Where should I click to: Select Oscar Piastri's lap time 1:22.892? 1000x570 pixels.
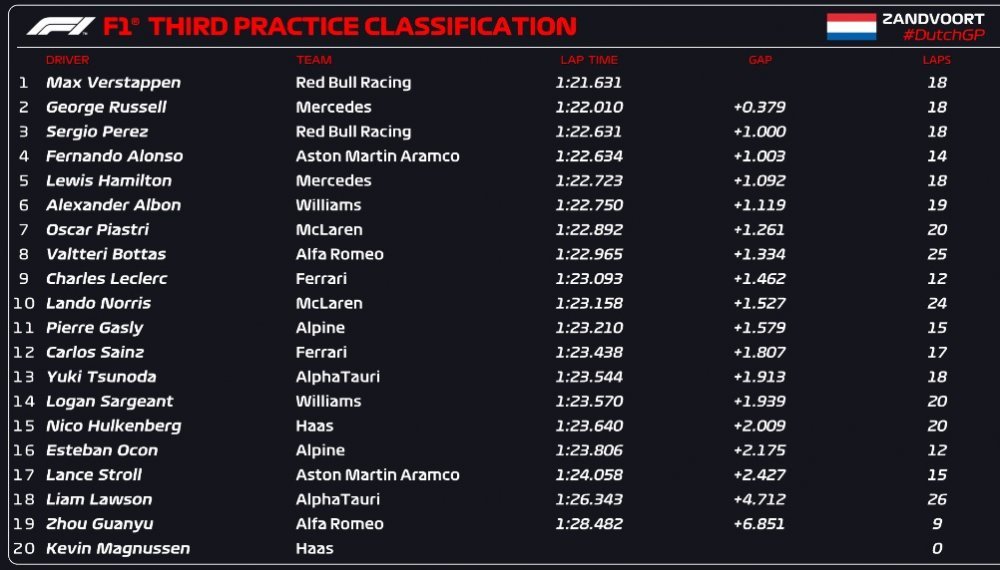coord(589,230)
